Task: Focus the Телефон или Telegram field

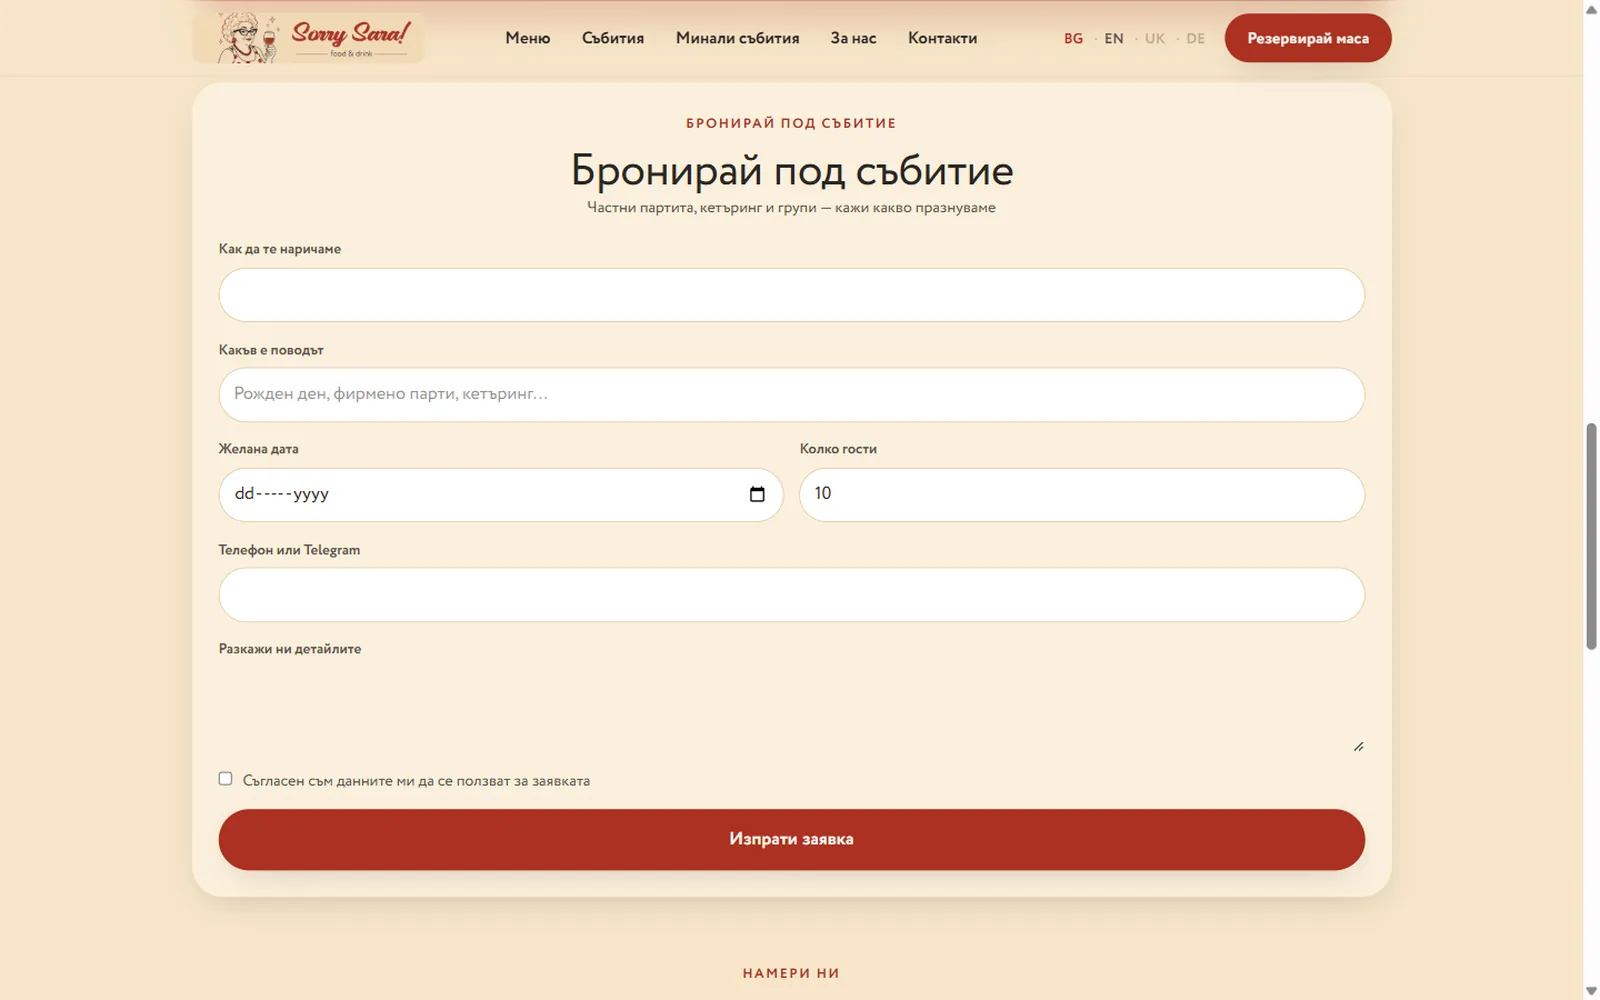Action: tap(791, 595)
